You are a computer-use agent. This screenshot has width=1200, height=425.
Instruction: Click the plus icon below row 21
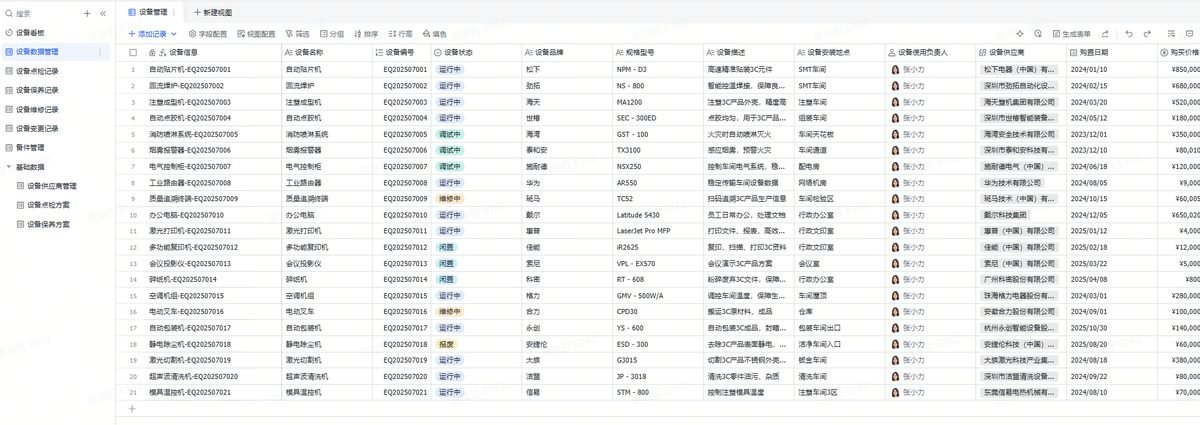(132, 408)
